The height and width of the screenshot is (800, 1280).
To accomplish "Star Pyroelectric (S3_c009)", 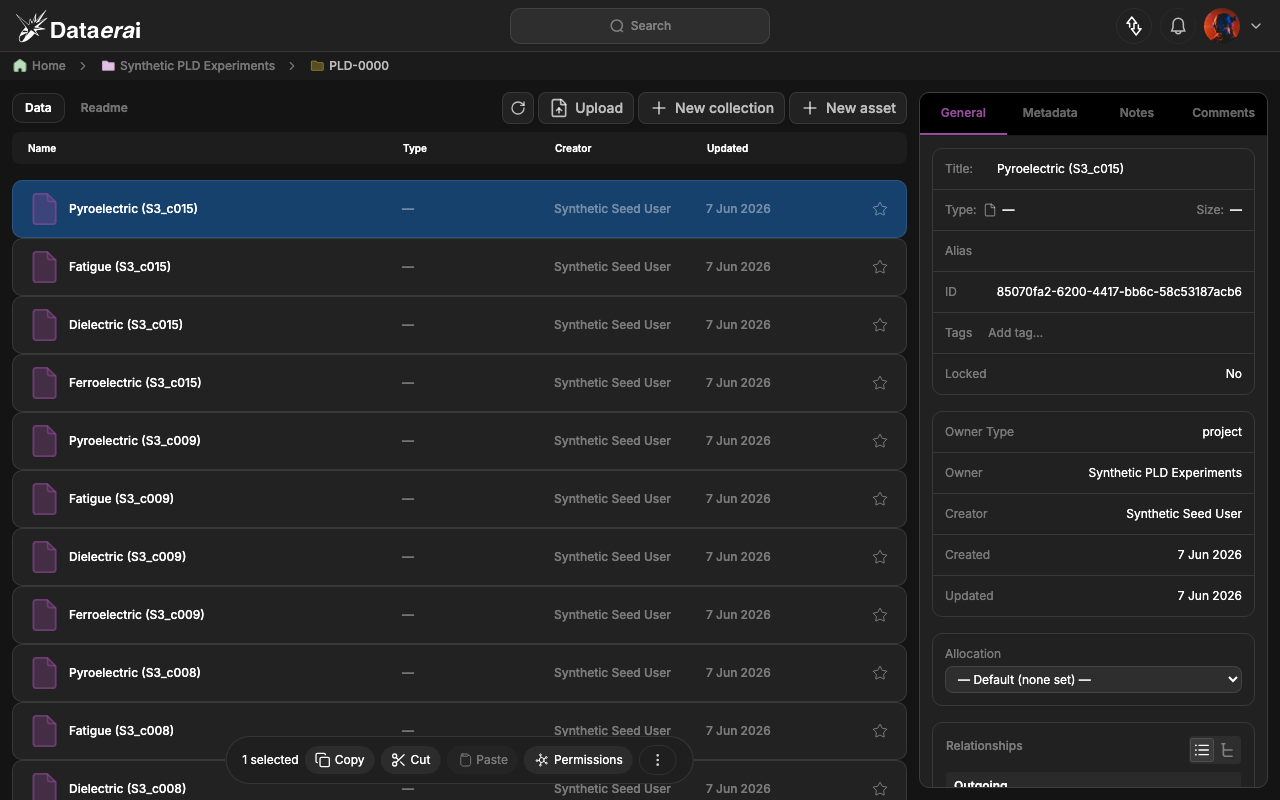I will point(880,441).
